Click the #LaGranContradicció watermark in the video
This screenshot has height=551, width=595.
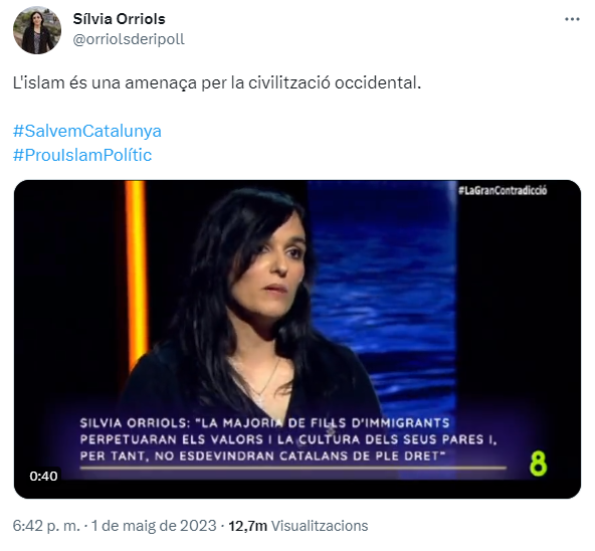[x=502, y=190]
